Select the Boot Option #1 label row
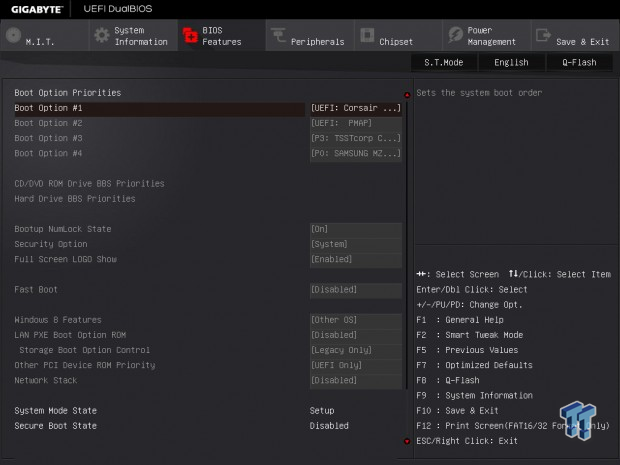 click(159, 108)
